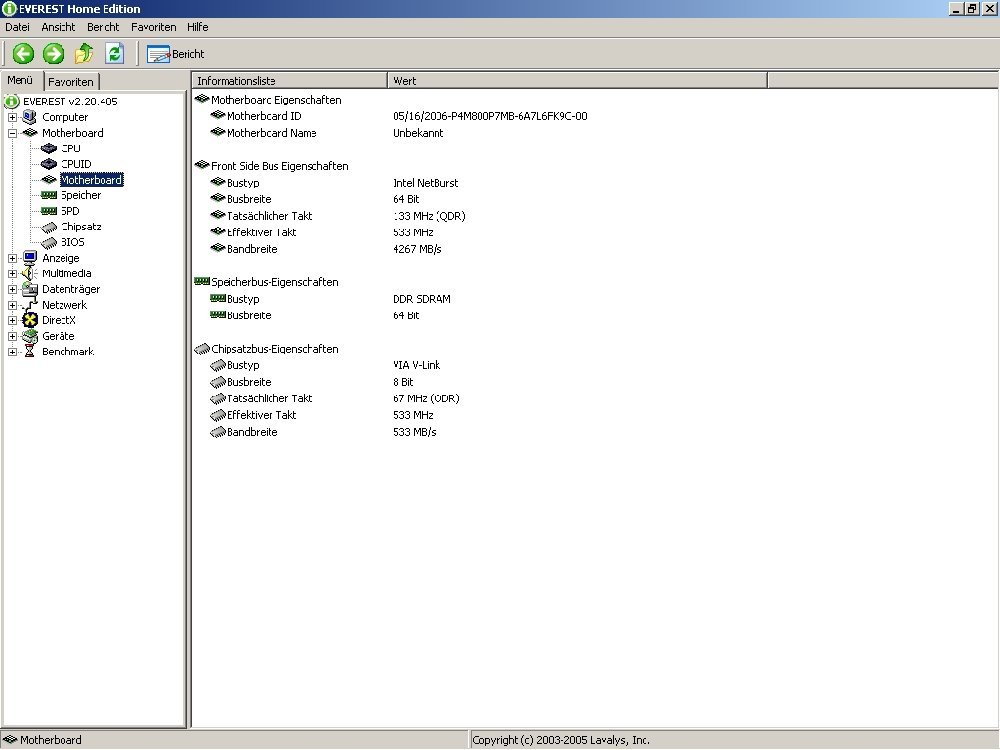
Task: Click the Up level toolbar icon
Action: tap(84, 54)
